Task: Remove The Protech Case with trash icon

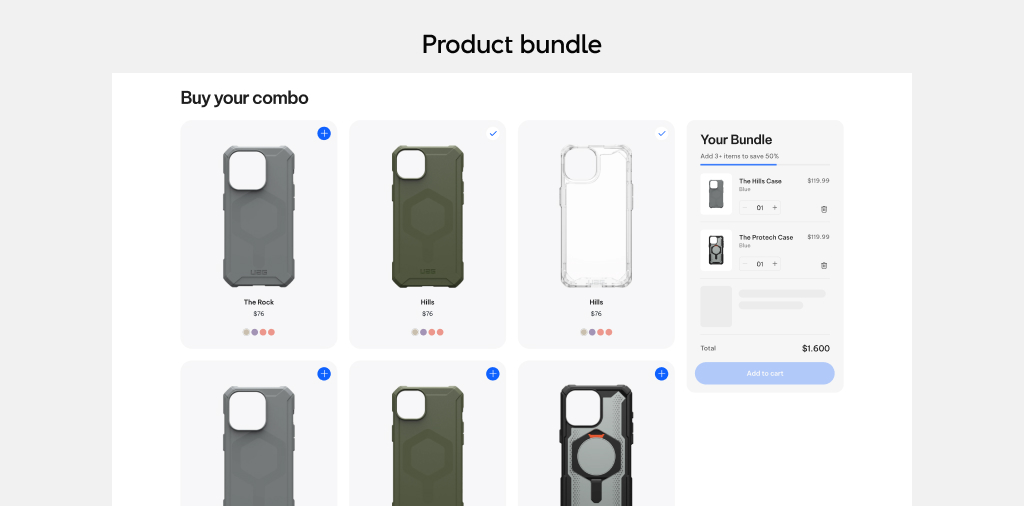Action: click(x=824, y=266)
